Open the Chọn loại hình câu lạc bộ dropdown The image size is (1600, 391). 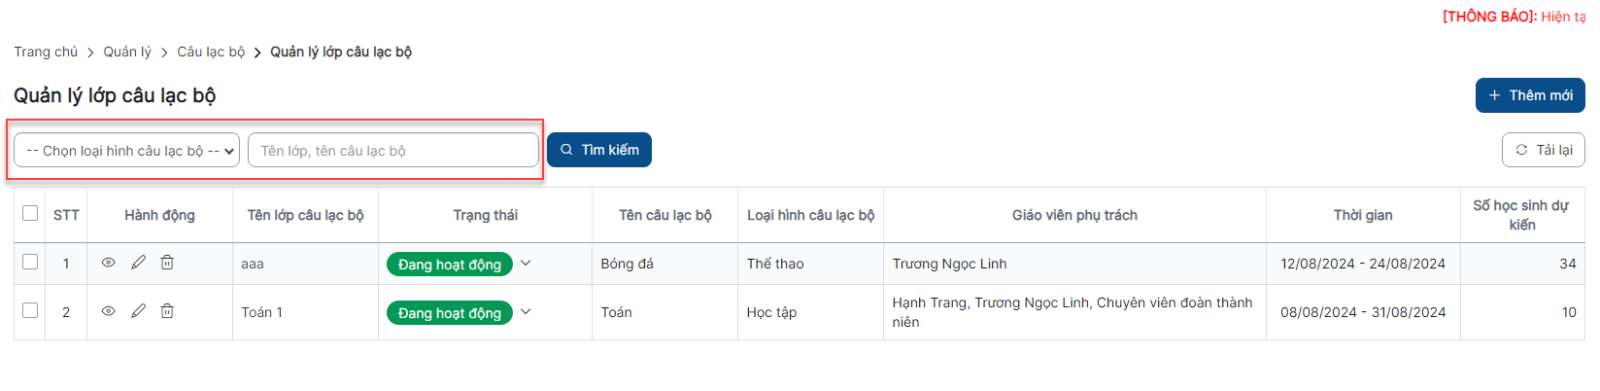[x=127, y=151]
